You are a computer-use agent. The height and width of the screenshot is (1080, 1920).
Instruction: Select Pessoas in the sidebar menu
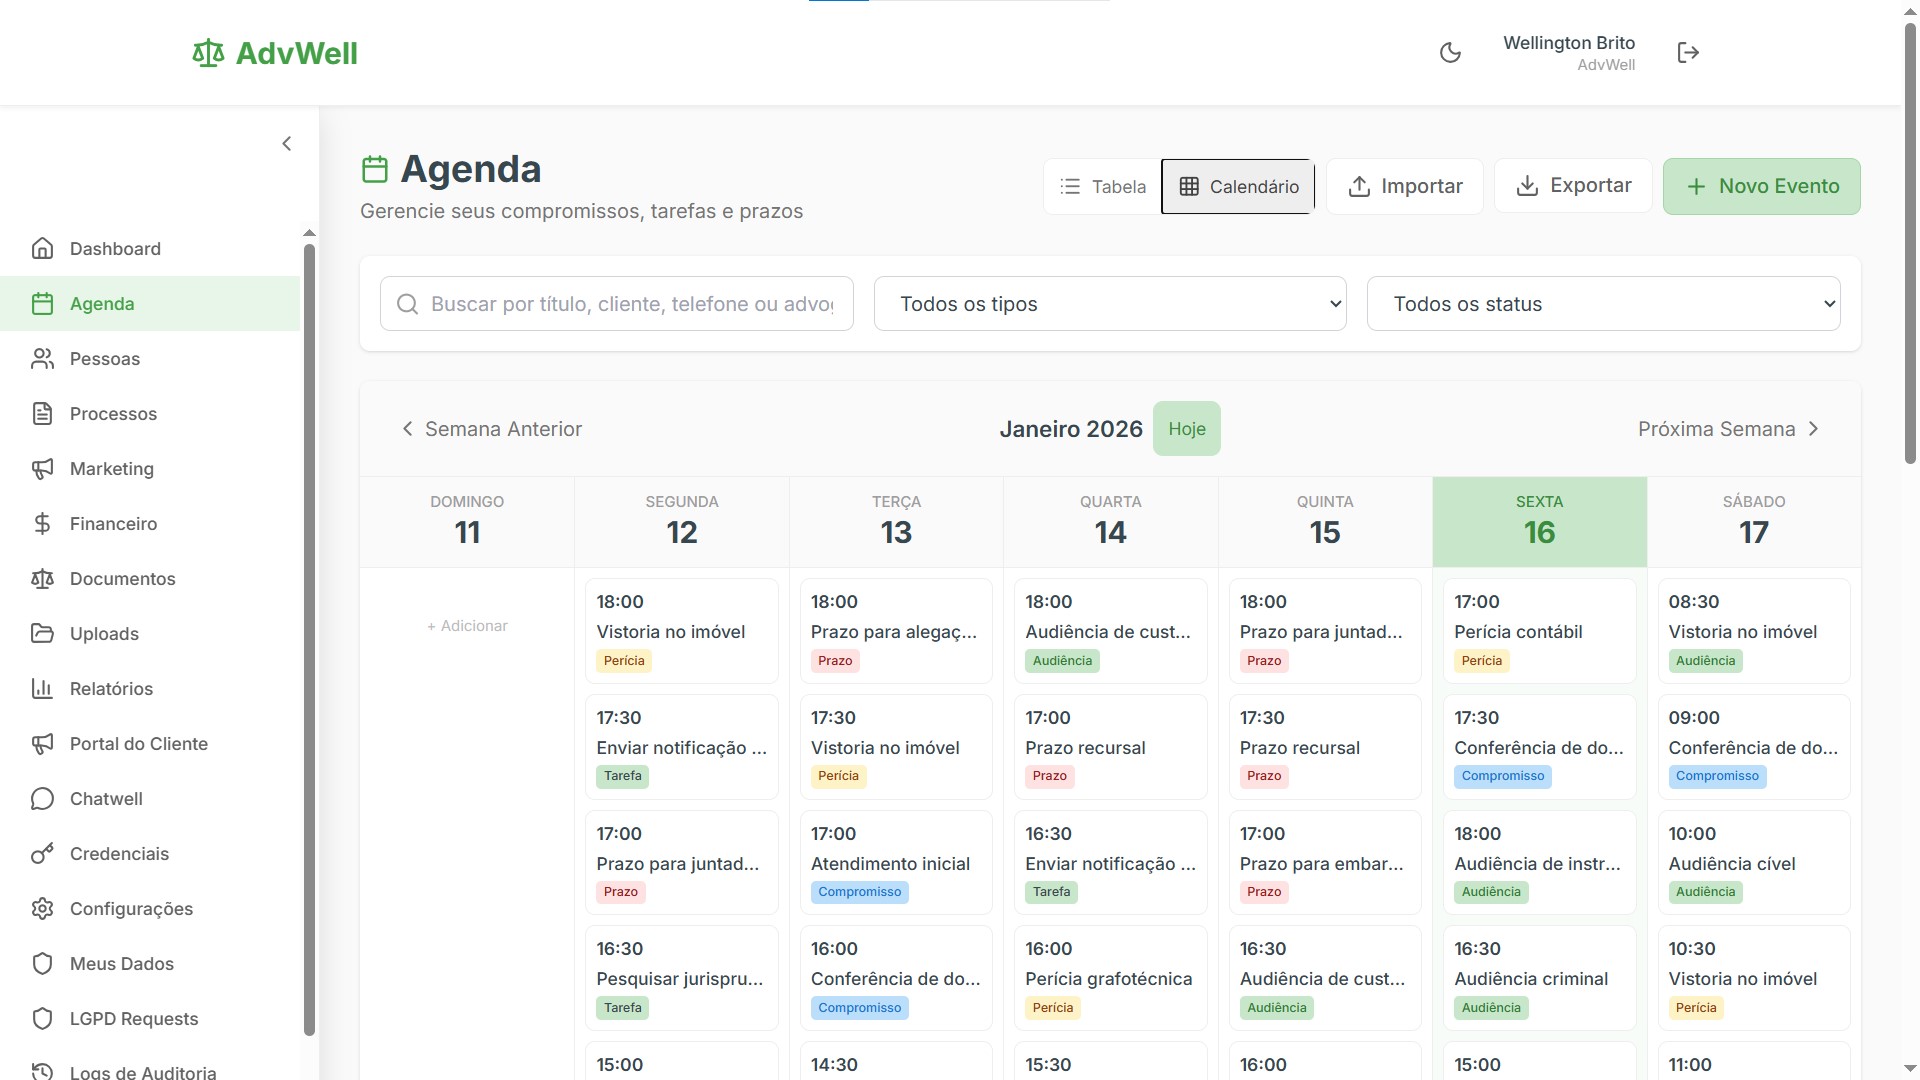(105, 359)
